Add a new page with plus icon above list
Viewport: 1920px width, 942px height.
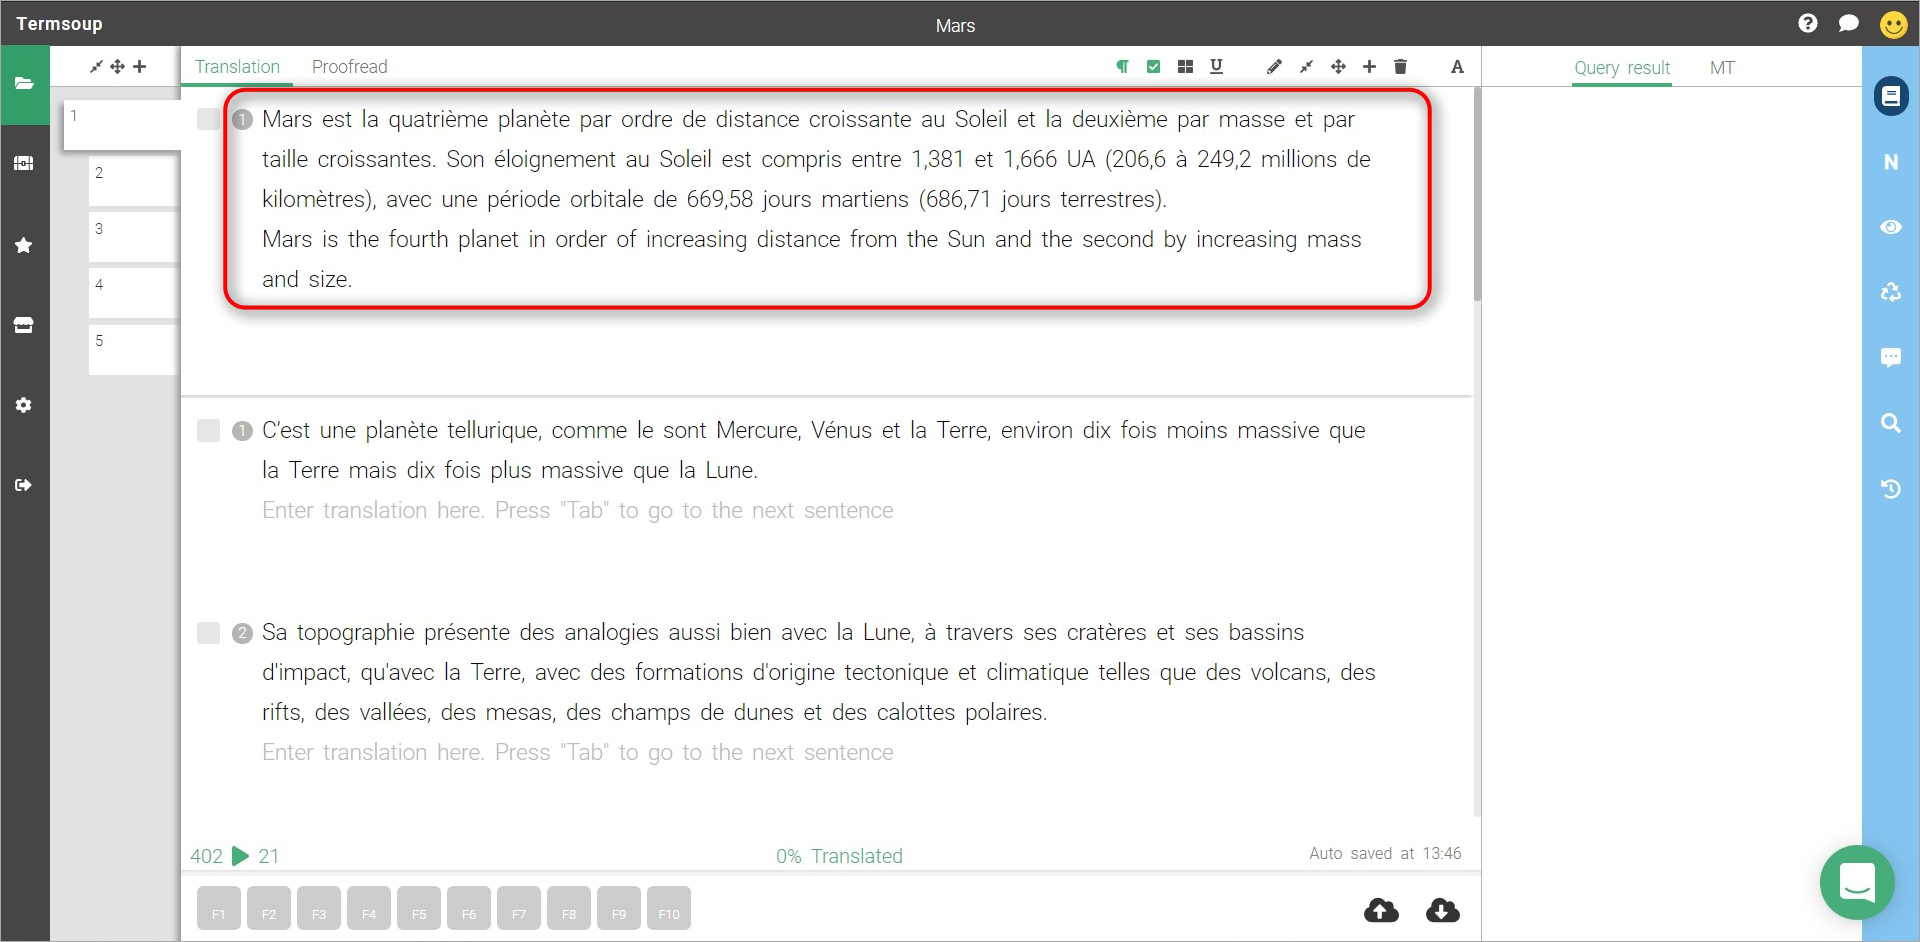click(139, 67)
